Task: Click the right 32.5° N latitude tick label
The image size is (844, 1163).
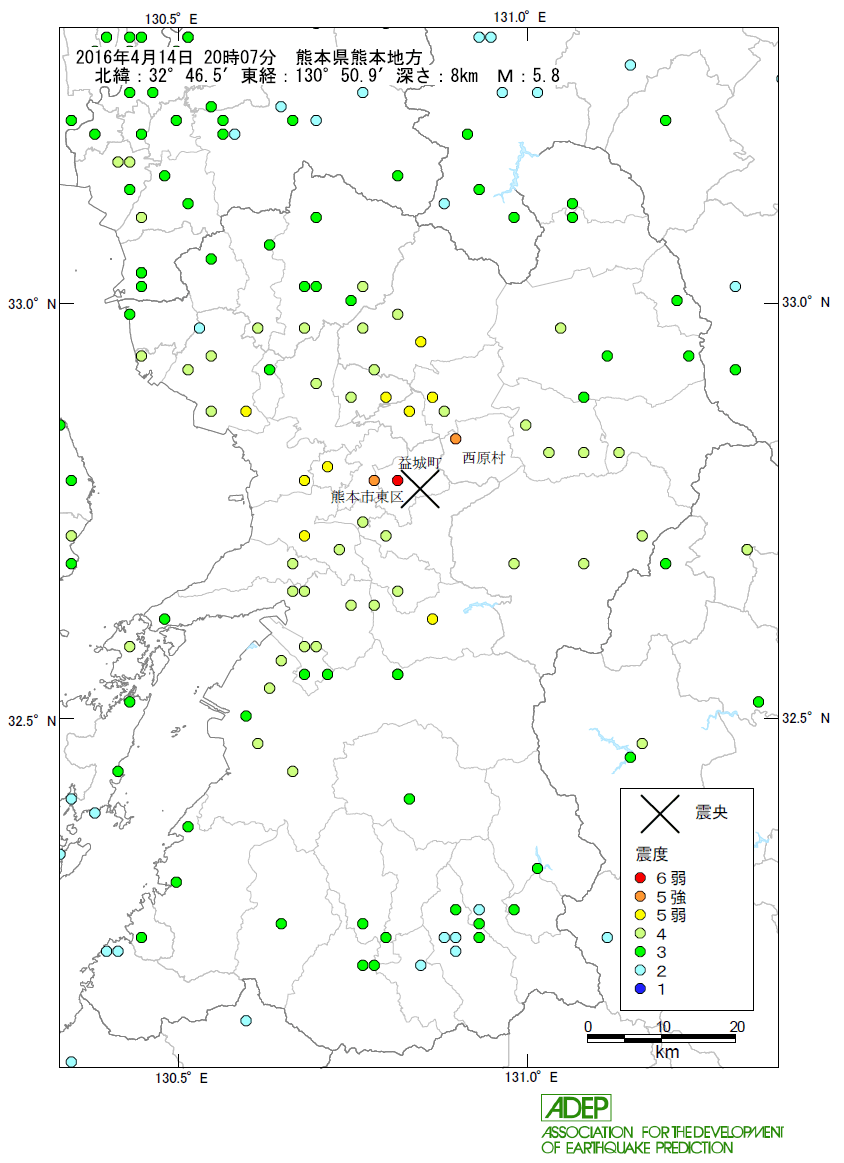Action: 806,718
